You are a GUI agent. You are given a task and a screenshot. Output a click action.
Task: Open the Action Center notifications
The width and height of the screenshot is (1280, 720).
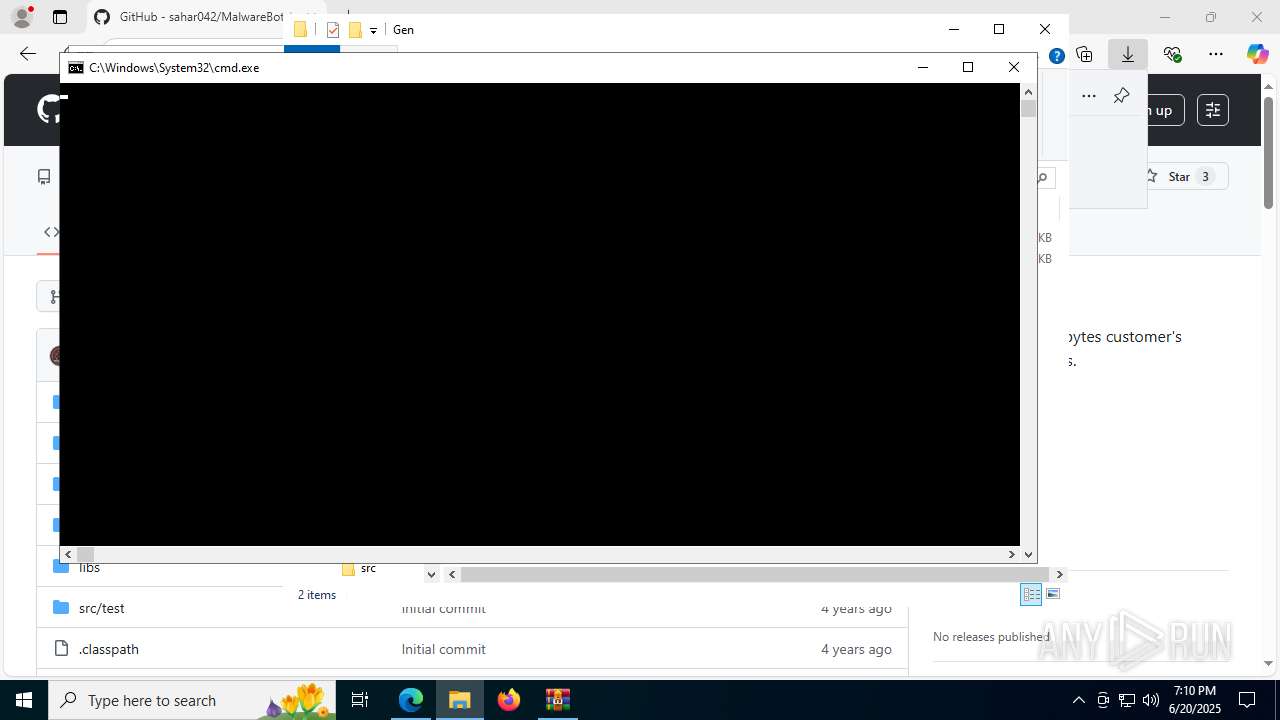coord(1247,700)
